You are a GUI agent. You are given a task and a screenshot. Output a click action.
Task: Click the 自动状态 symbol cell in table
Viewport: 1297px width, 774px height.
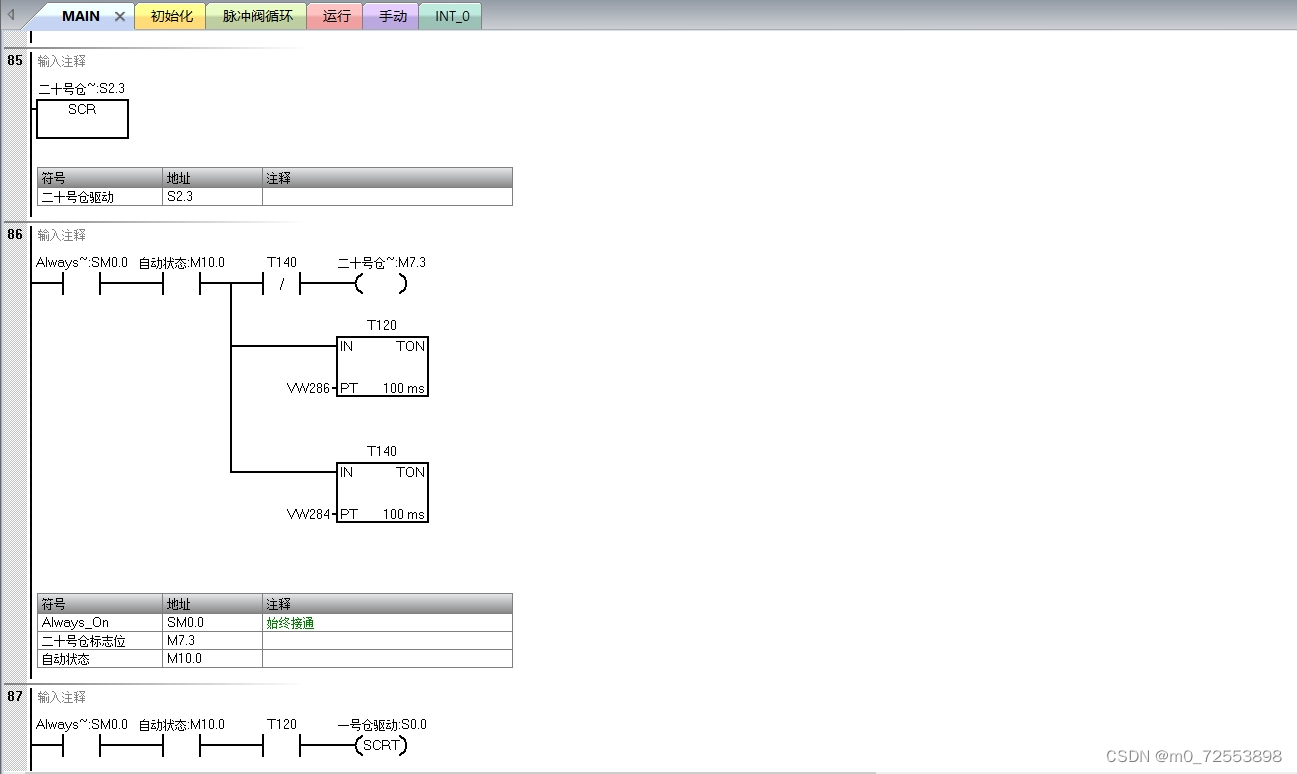pos(100,659)
